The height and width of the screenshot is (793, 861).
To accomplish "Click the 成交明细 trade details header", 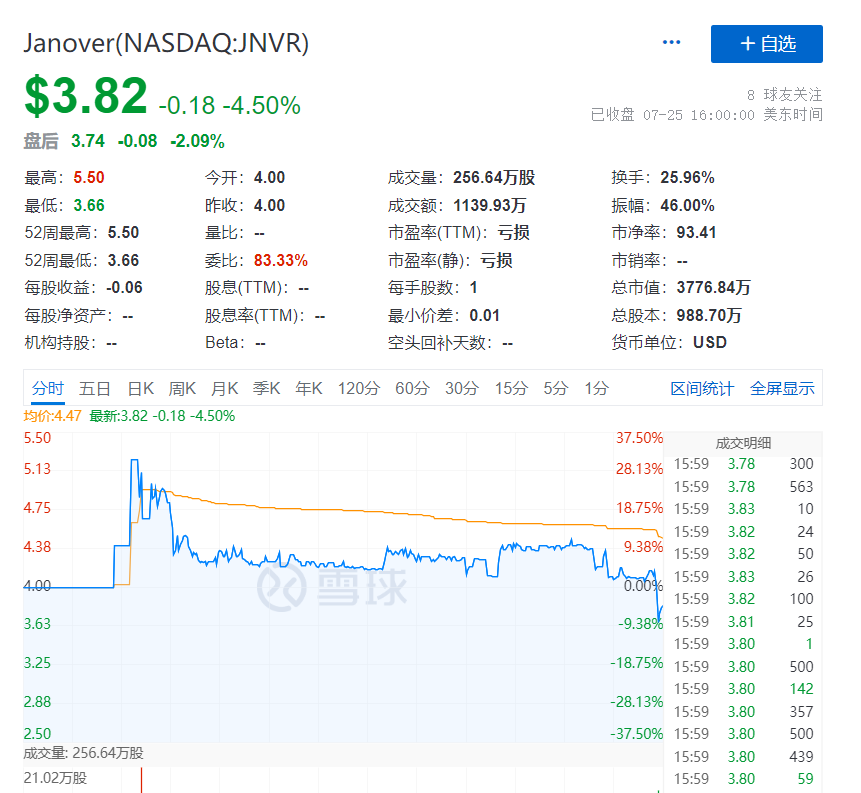I will point(743,443).
